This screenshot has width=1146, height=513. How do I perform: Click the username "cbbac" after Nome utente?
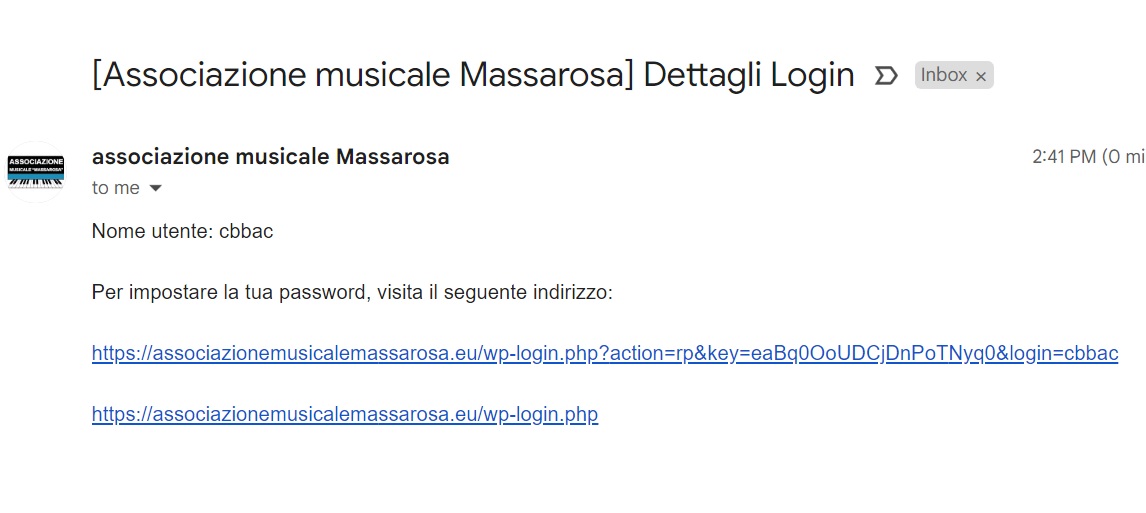tap(246, 231)
